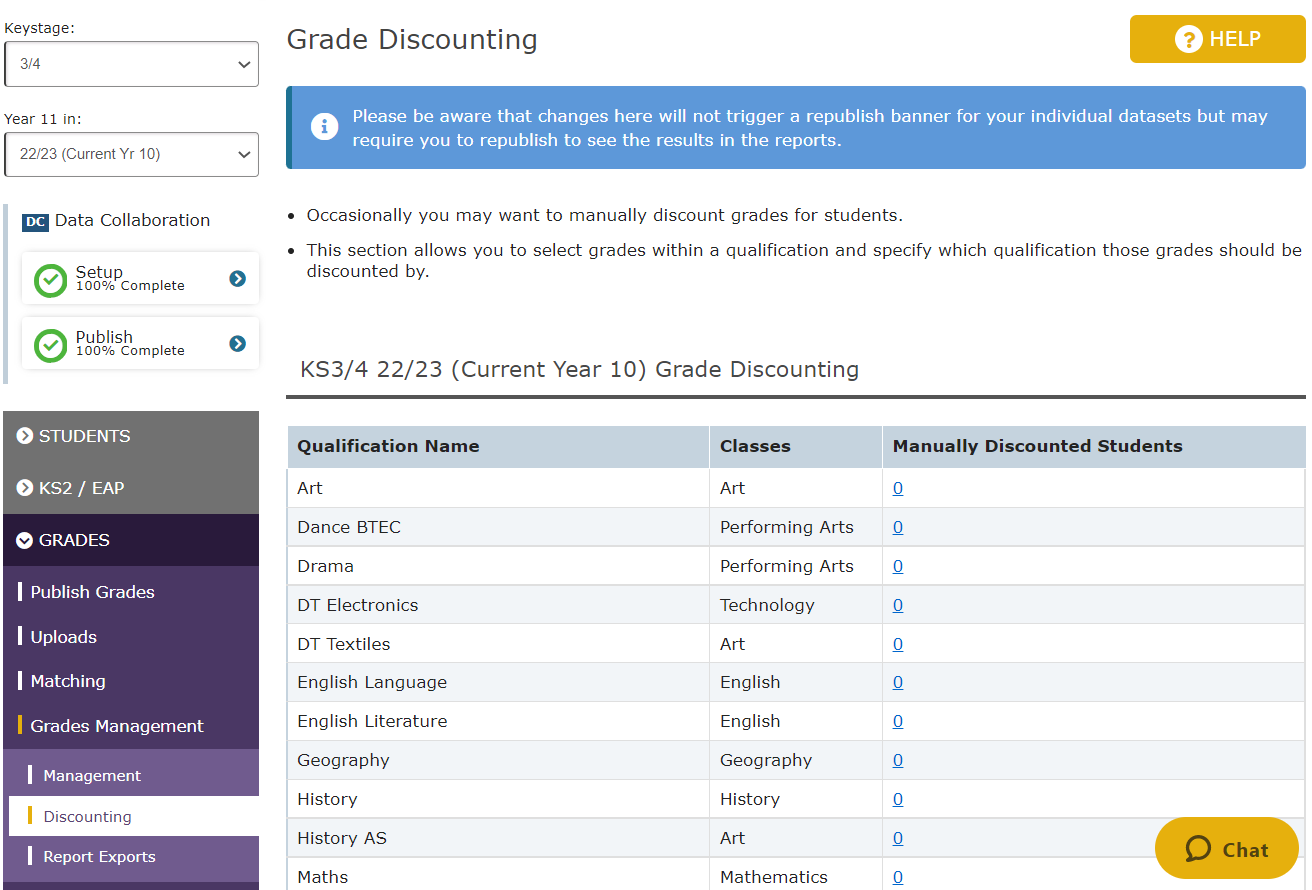Click the Publish green checkmark icon
Viewport: 1312px width, 890px height.
pyautogui.click(x=50, y=345)
